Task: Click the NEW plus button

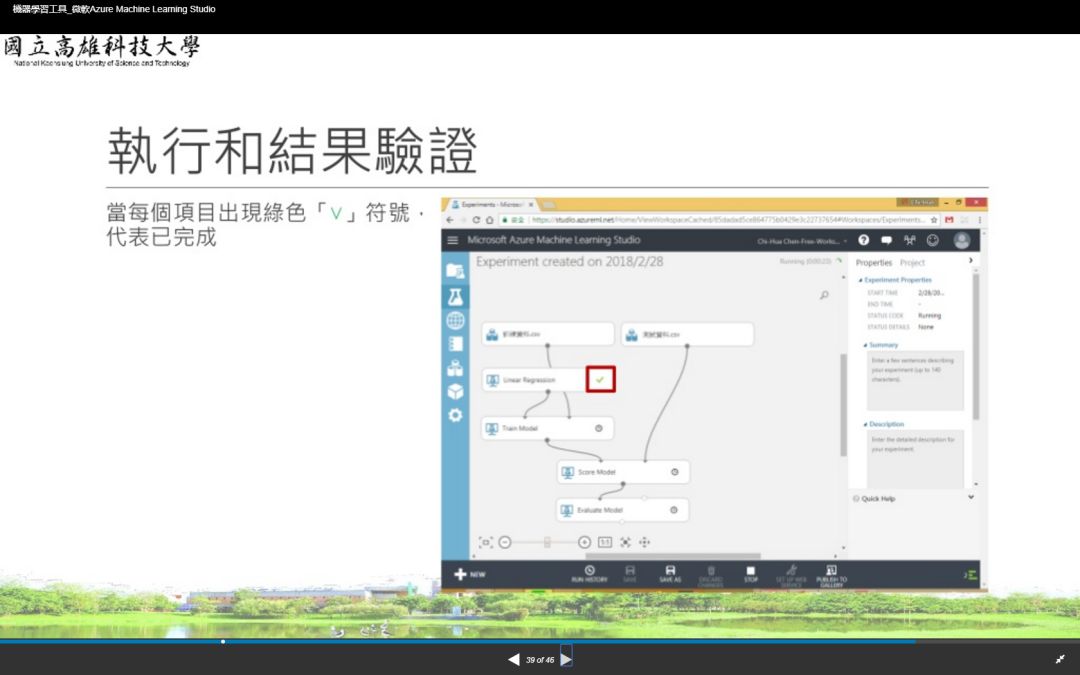Action: coord(469,574)
